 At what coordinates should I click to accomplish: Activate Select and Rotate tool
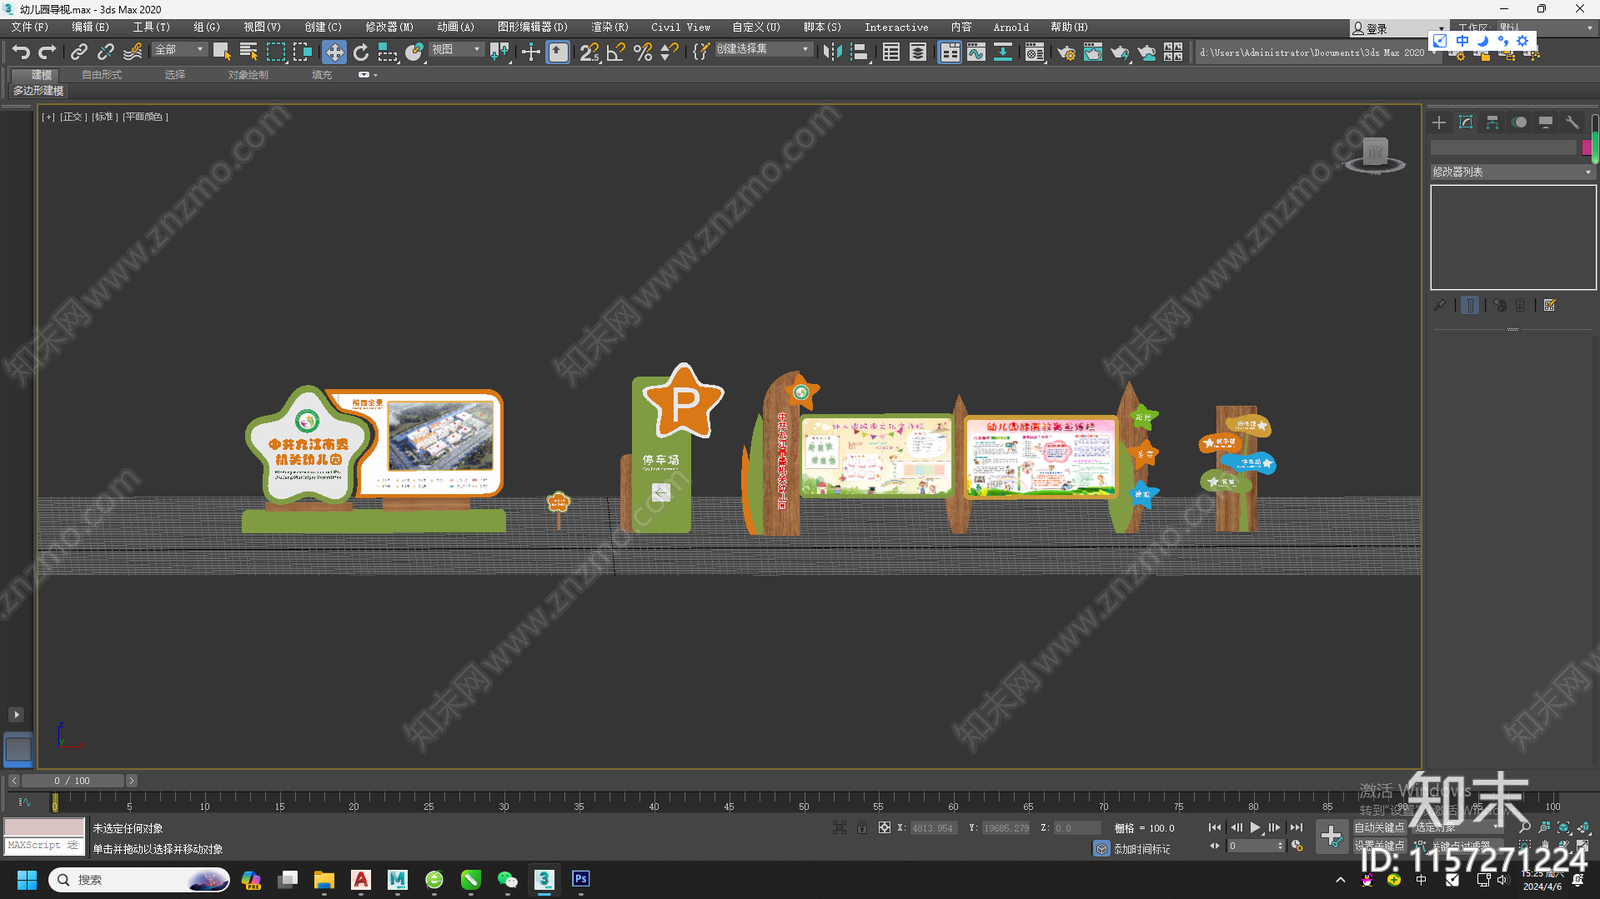pos(361,52)
